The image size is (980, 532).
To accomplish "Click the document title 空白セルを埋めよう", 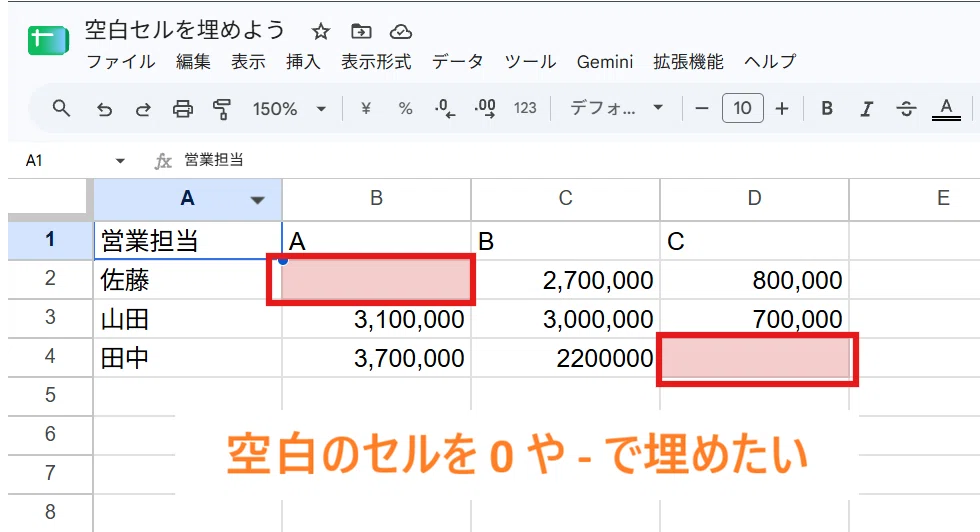I will pyautogui.click(x=185, y=30).
